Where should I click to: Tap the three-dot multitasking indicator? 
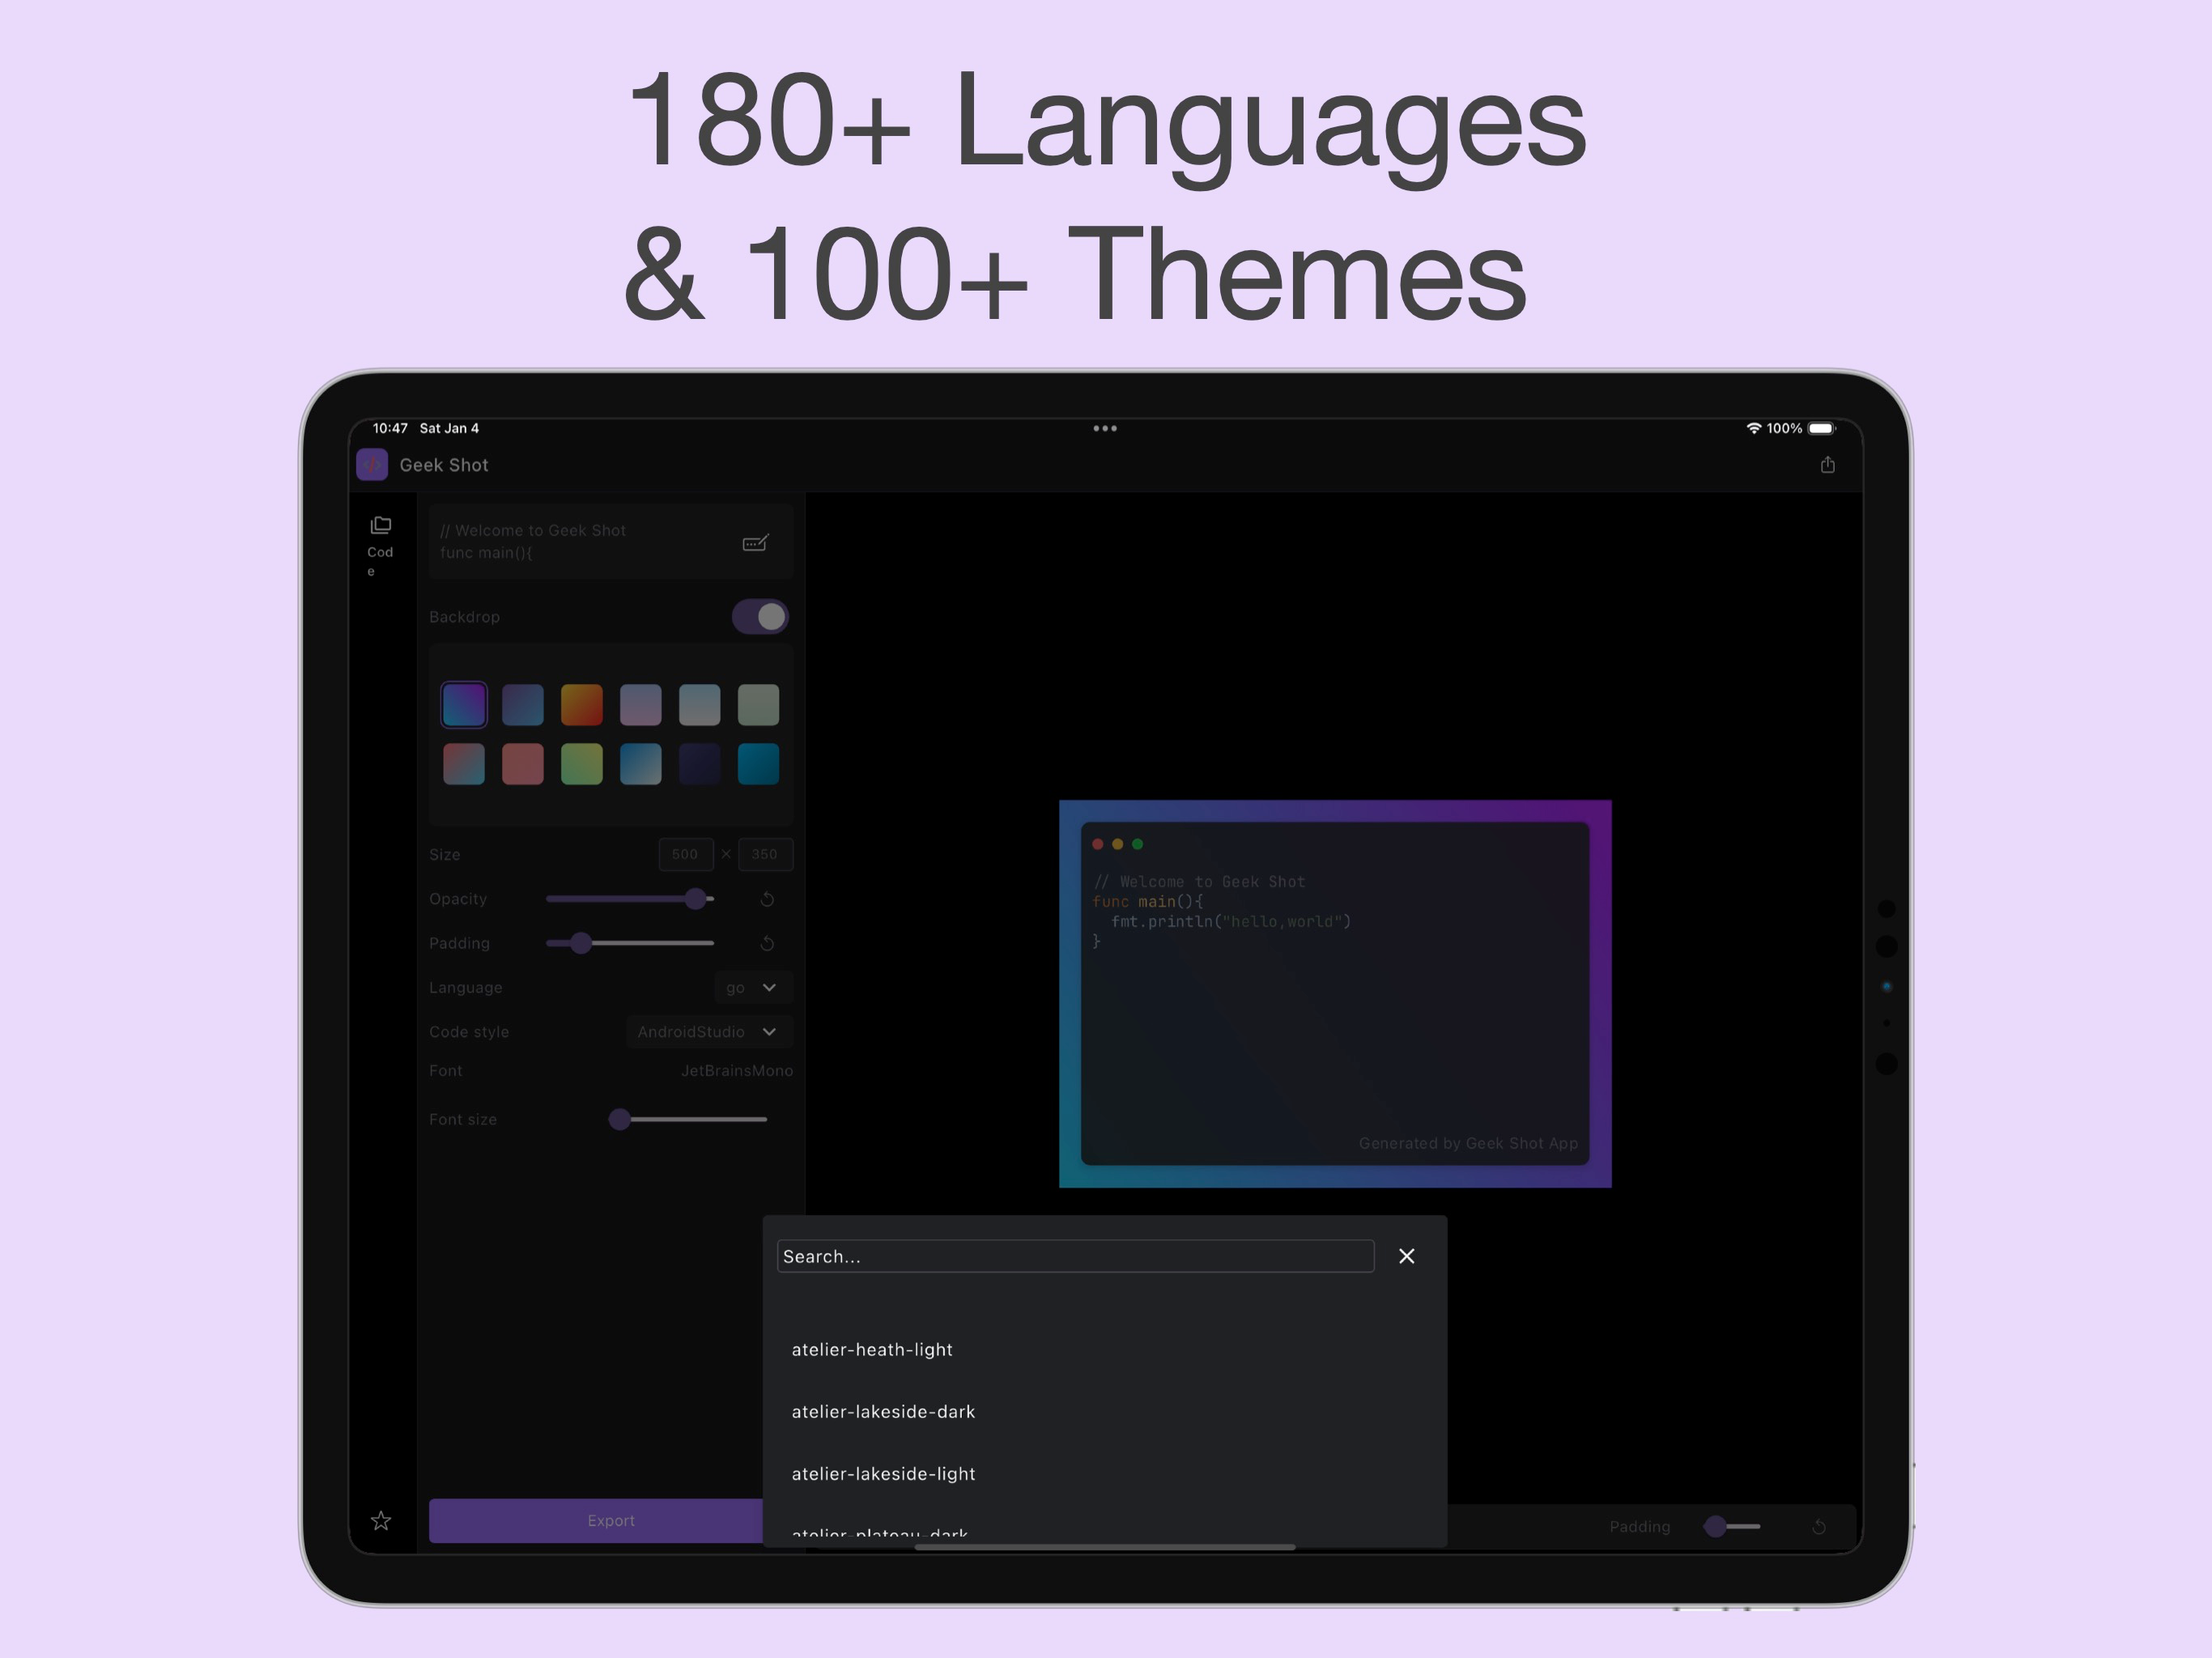[x=1105, y=428]
